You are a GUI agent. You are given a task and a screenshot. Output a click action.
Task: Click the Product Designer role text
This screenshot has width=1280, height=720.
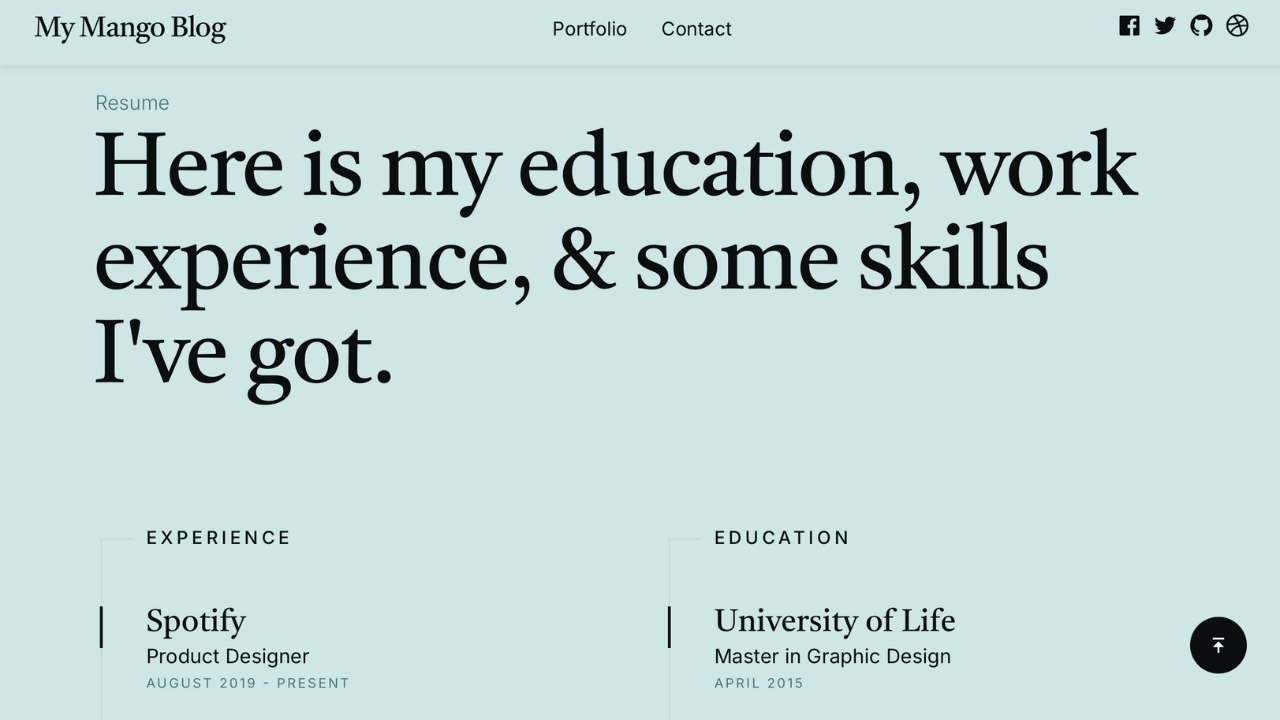(228, 656)
